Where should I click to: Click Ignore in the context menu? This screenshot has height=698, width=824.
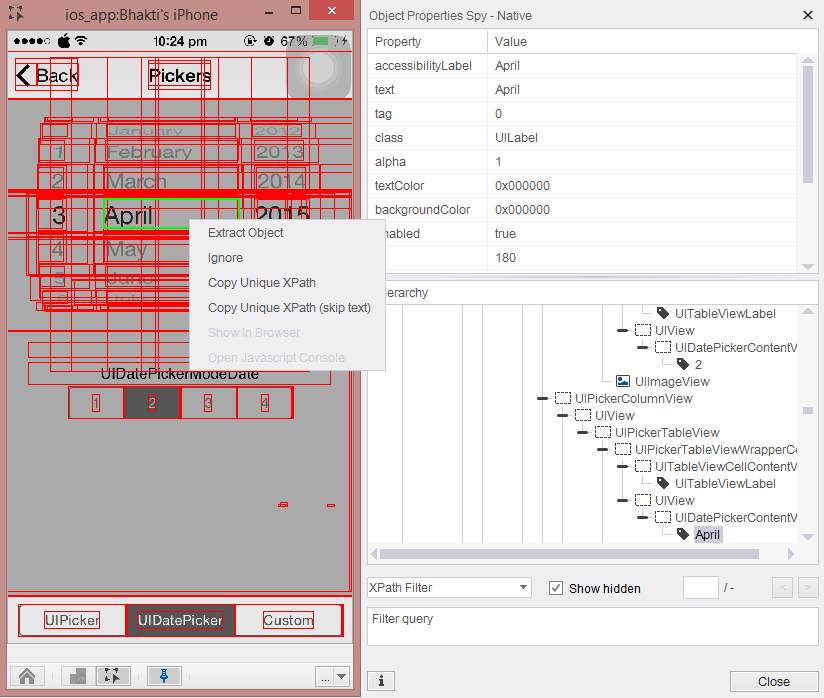point(225,258)
